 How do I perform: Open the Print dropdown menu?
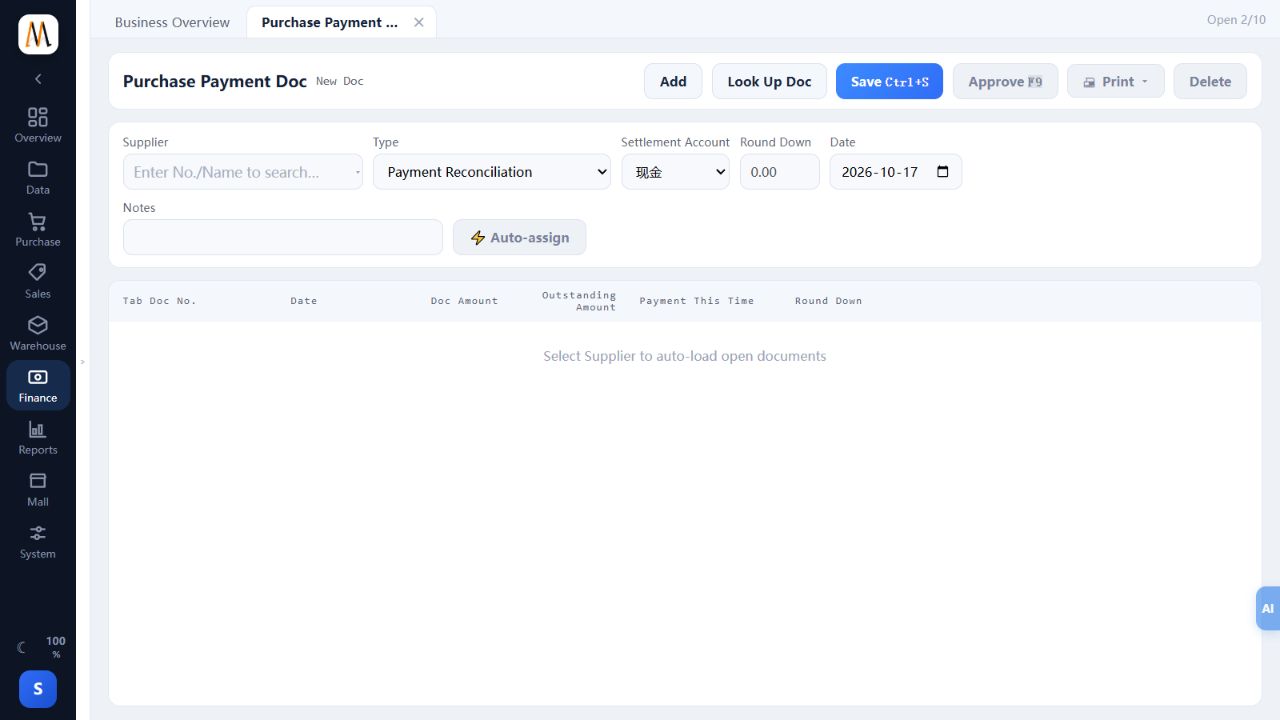pos(1116,82)
